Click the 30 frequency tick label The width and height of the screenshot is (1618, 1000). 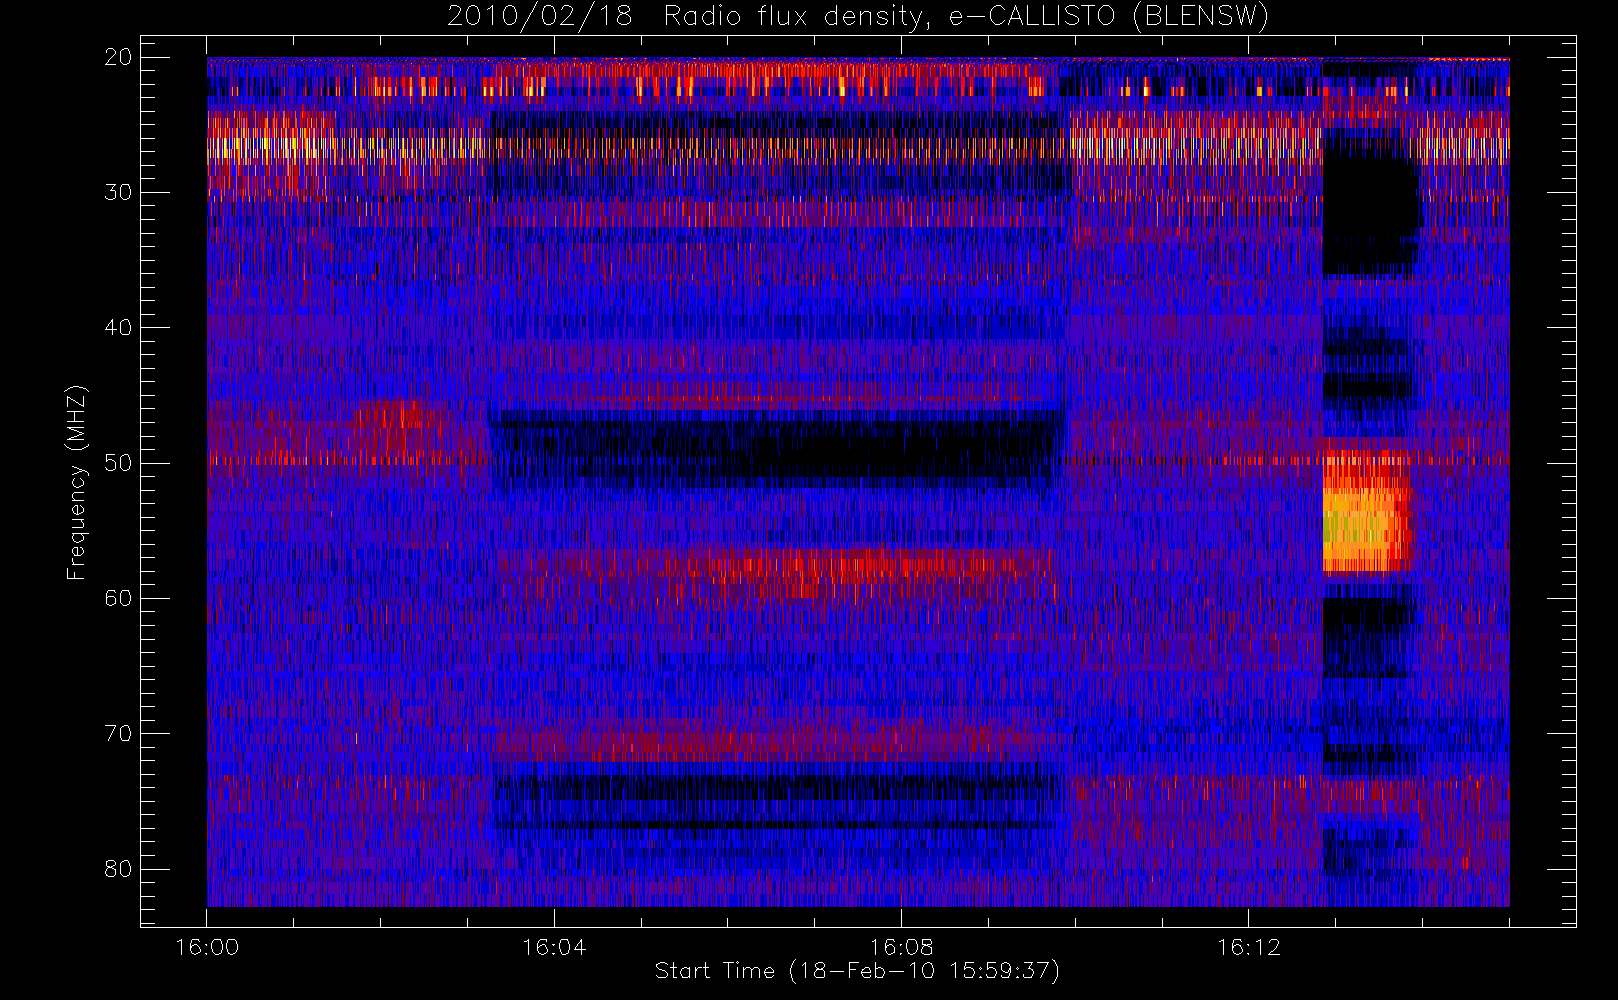click(x=118, y=192)
